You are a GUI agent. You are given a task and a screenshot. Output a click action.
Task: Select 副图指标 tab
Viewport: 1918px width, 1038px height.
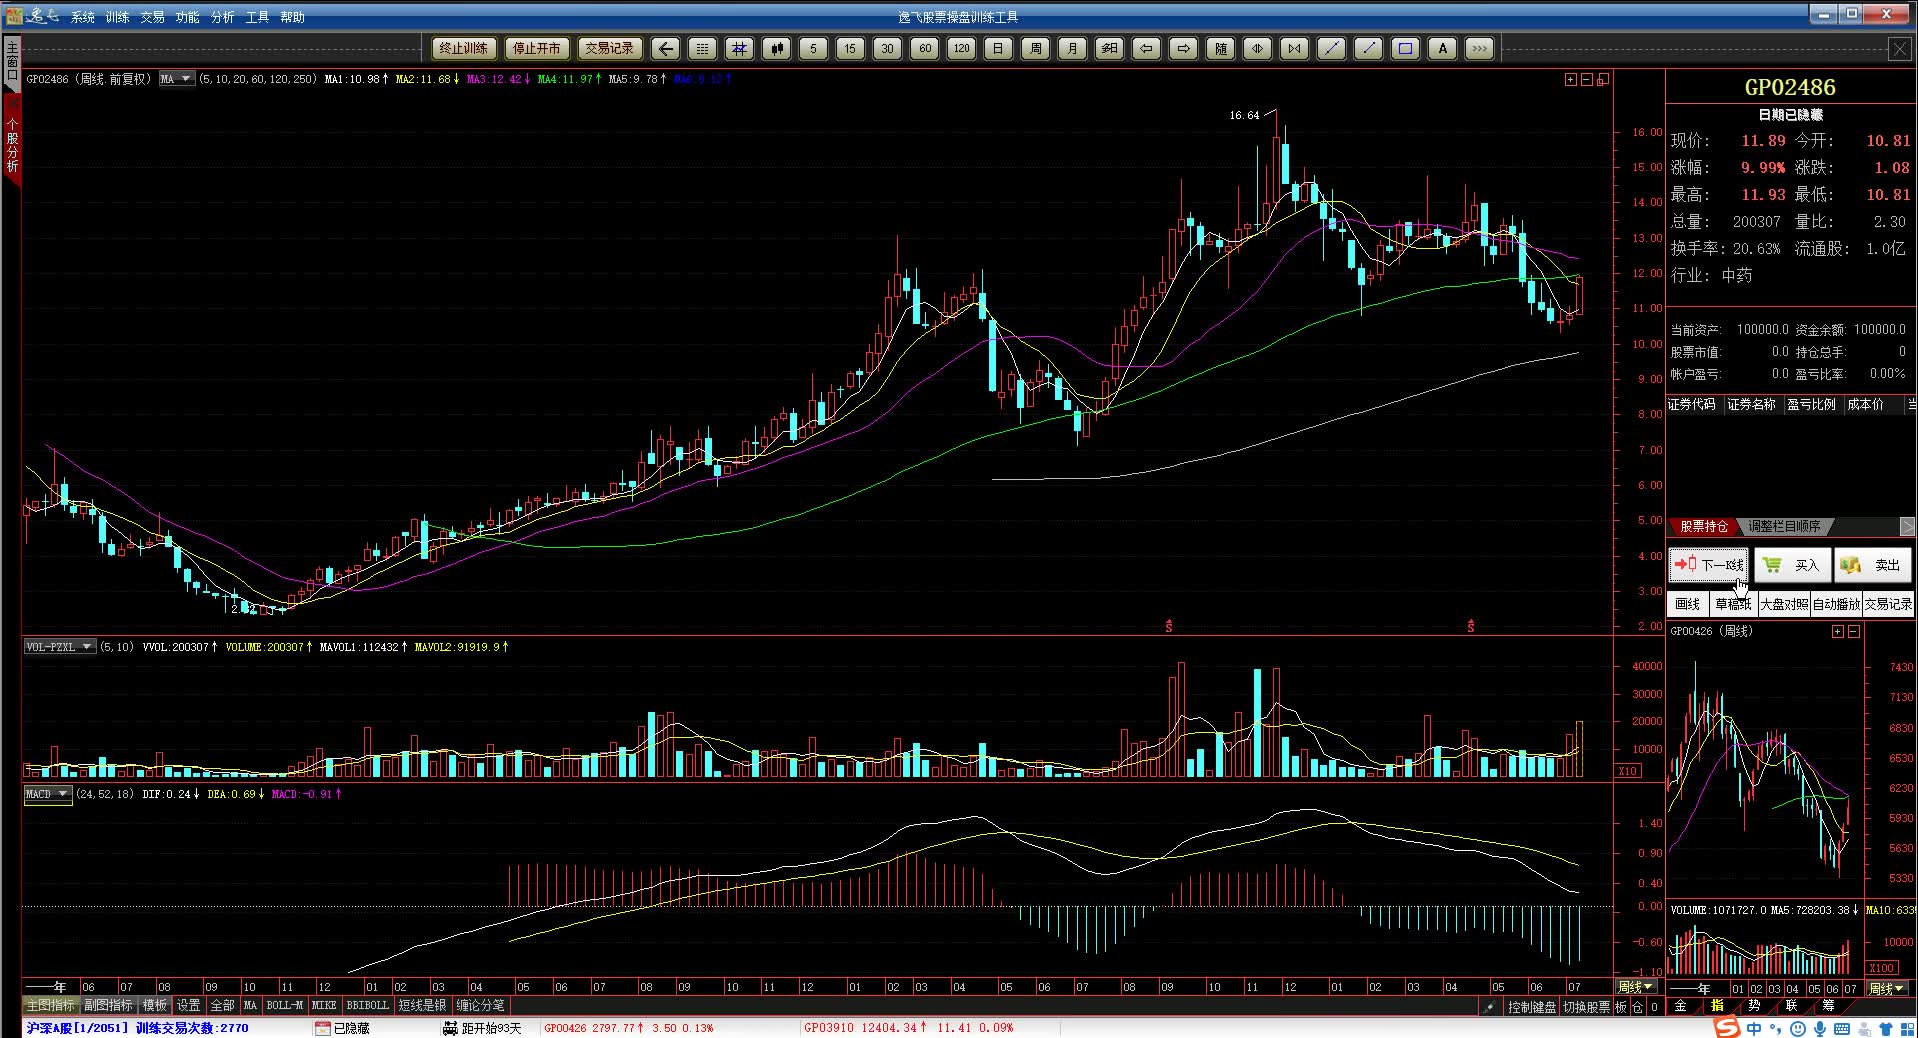[x=108, y=1005]
